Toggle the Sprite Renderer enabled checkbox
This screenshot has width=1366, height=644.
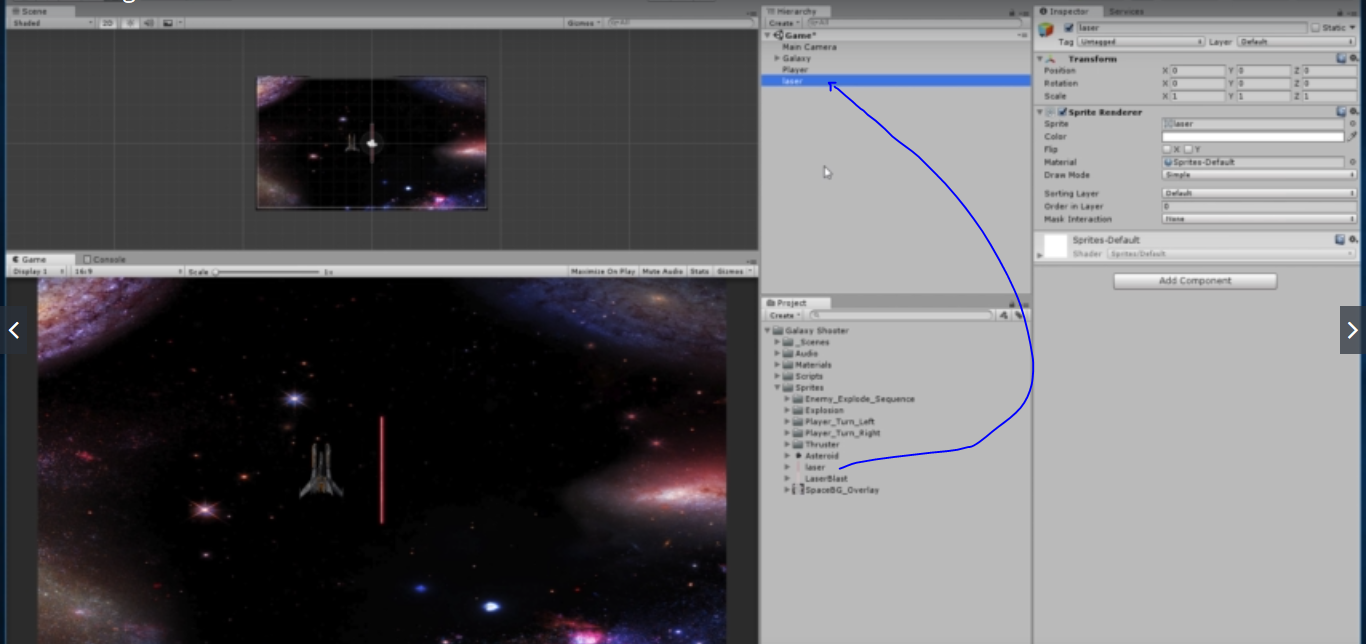tap(1063, 112)
